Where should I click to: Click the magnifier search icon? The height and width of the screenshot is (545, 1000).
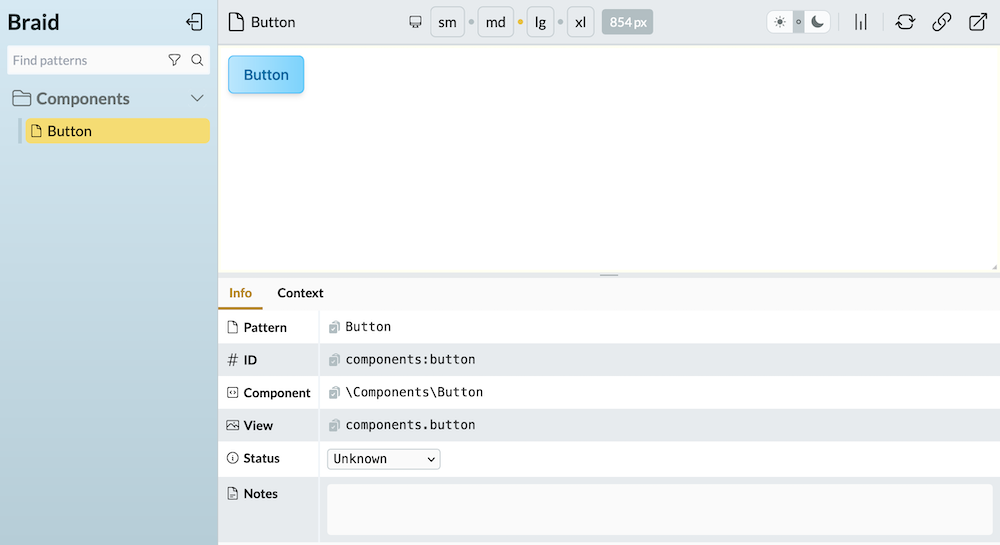point(197,60)
